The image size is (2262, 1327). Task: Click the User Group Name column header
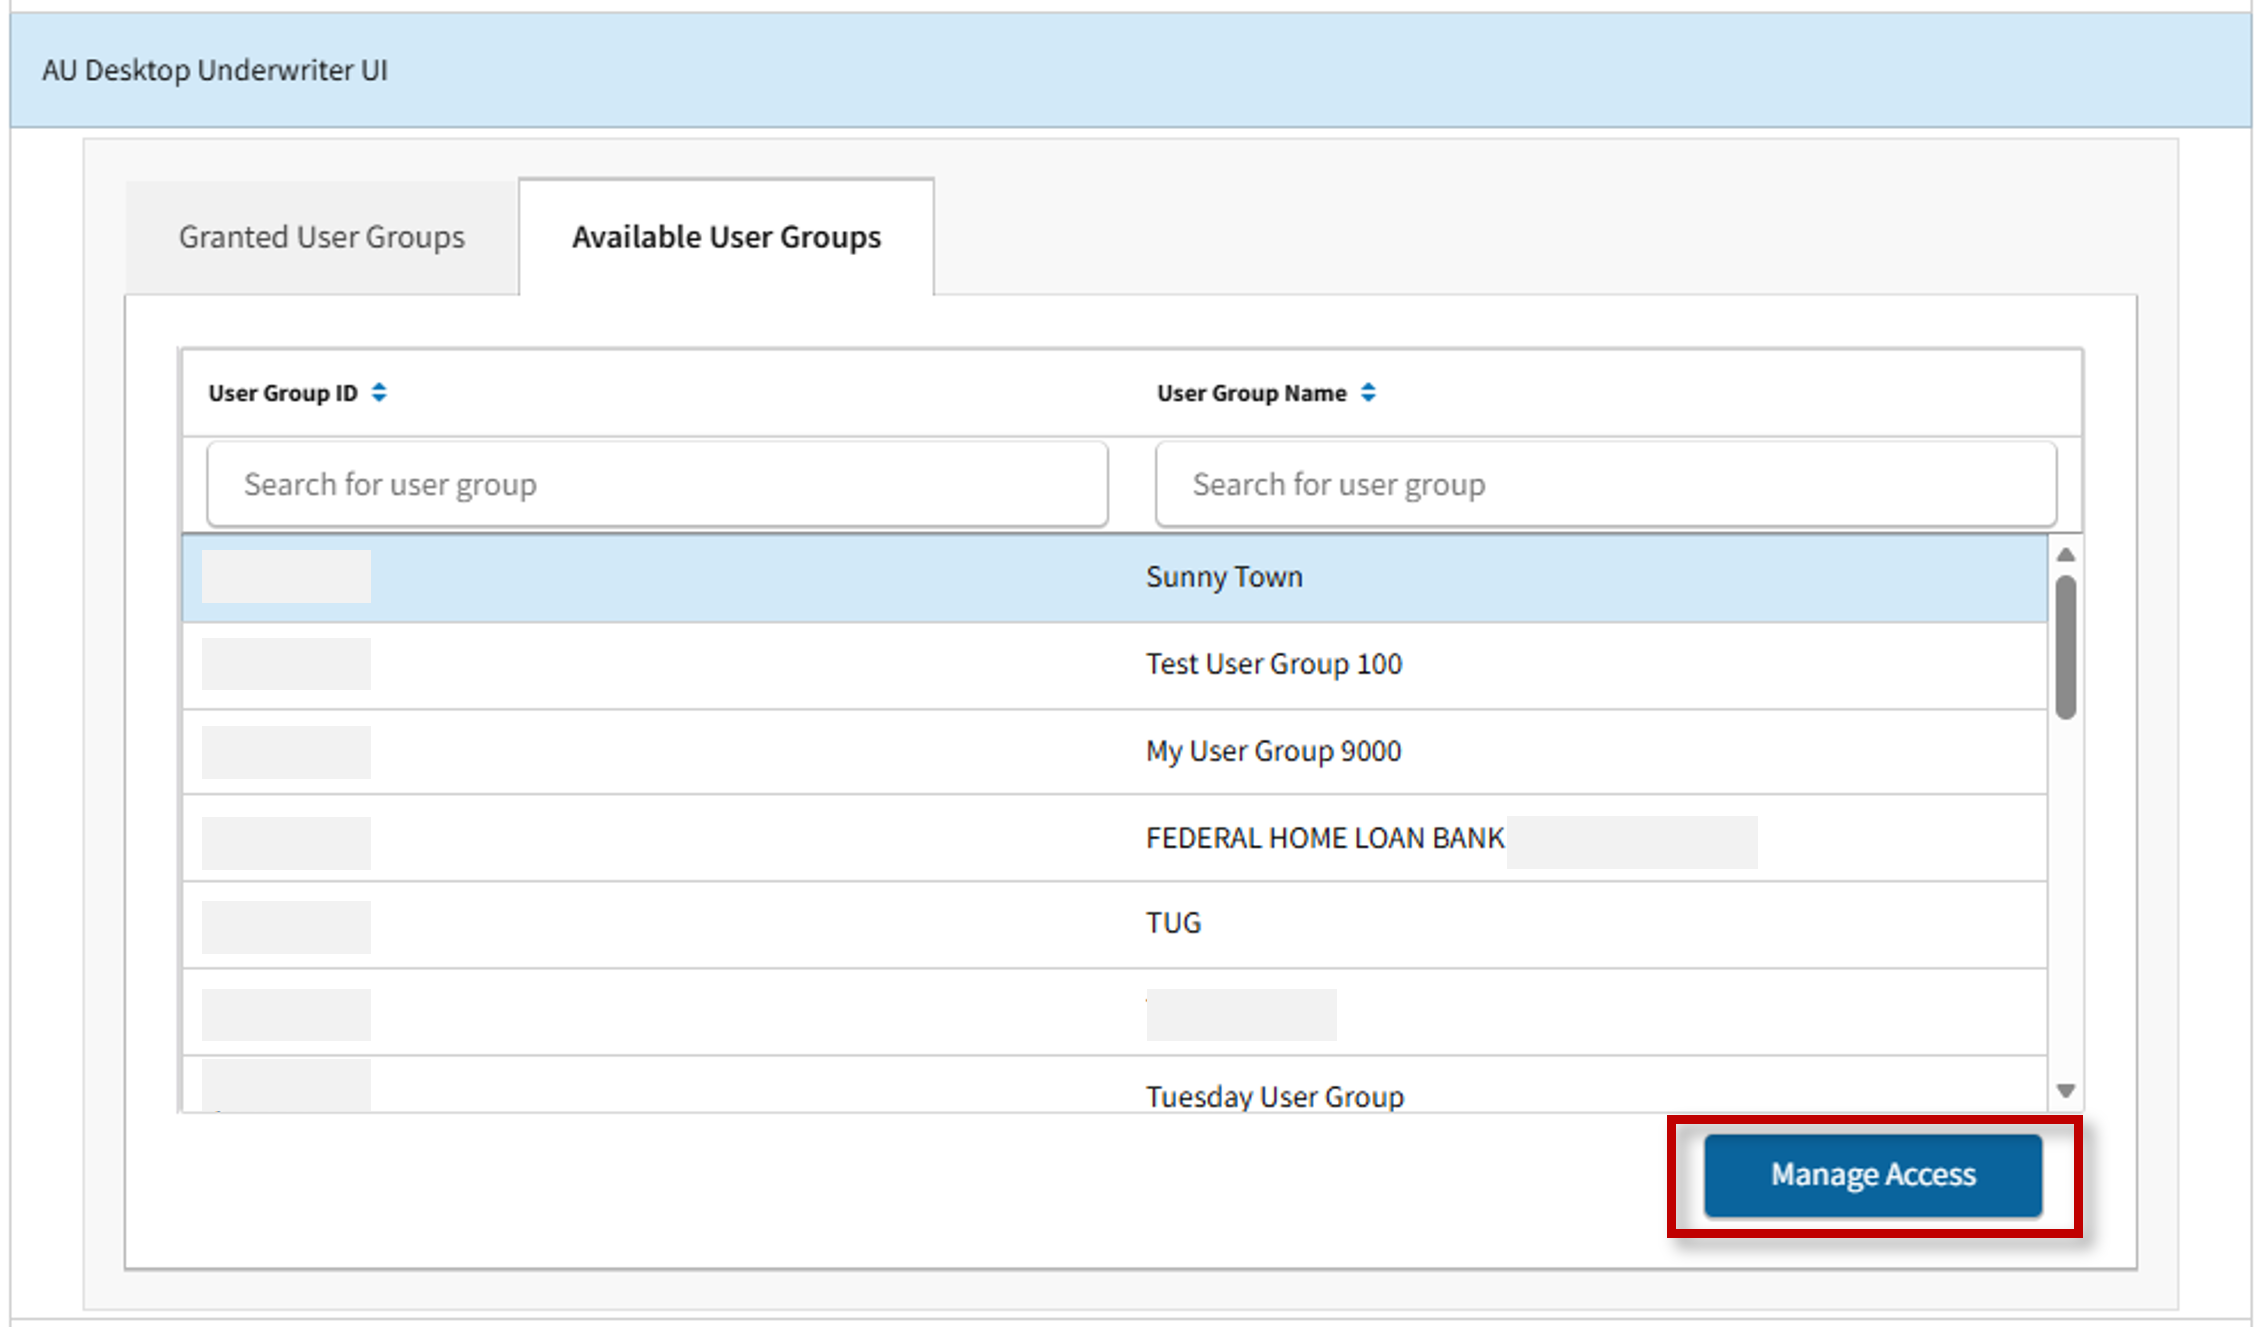click(1251, 393)
